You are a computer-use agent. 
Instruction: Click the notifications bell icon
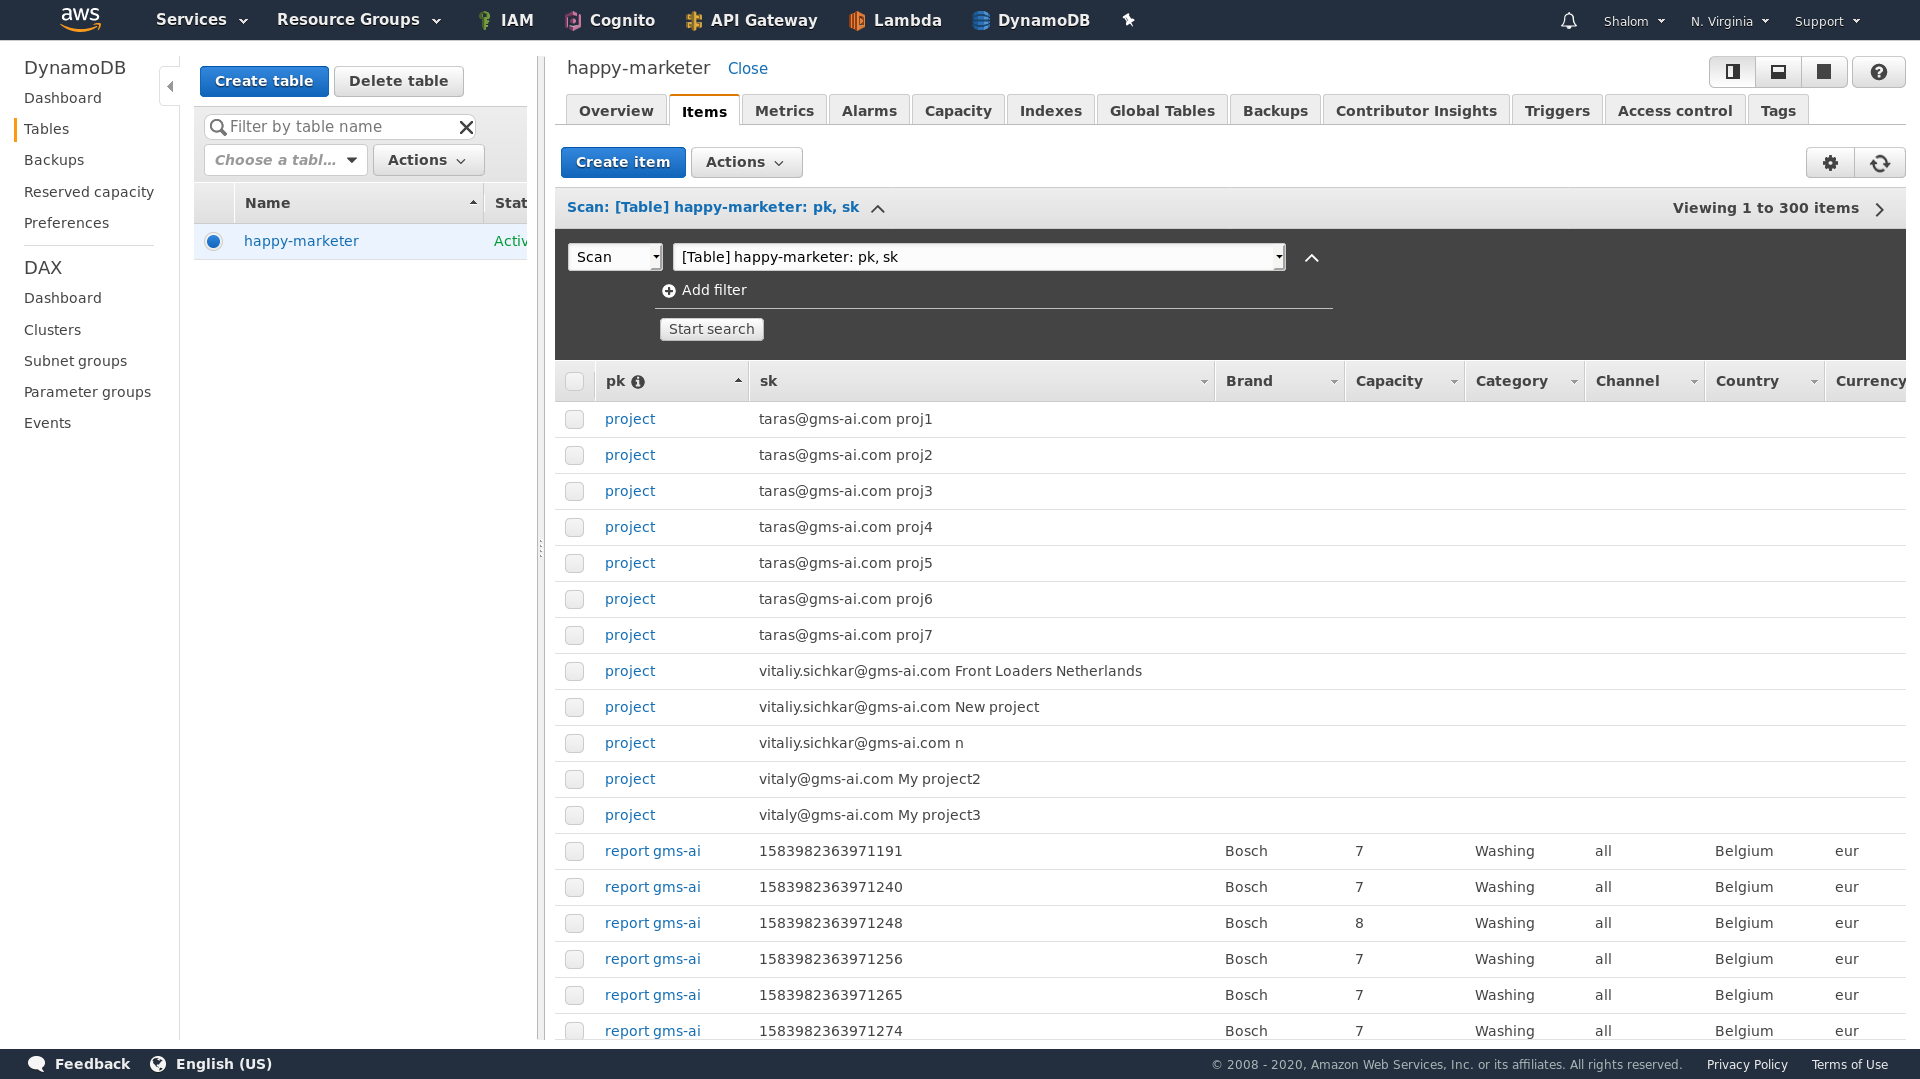pyautogui.click(x=1568, y=20)
